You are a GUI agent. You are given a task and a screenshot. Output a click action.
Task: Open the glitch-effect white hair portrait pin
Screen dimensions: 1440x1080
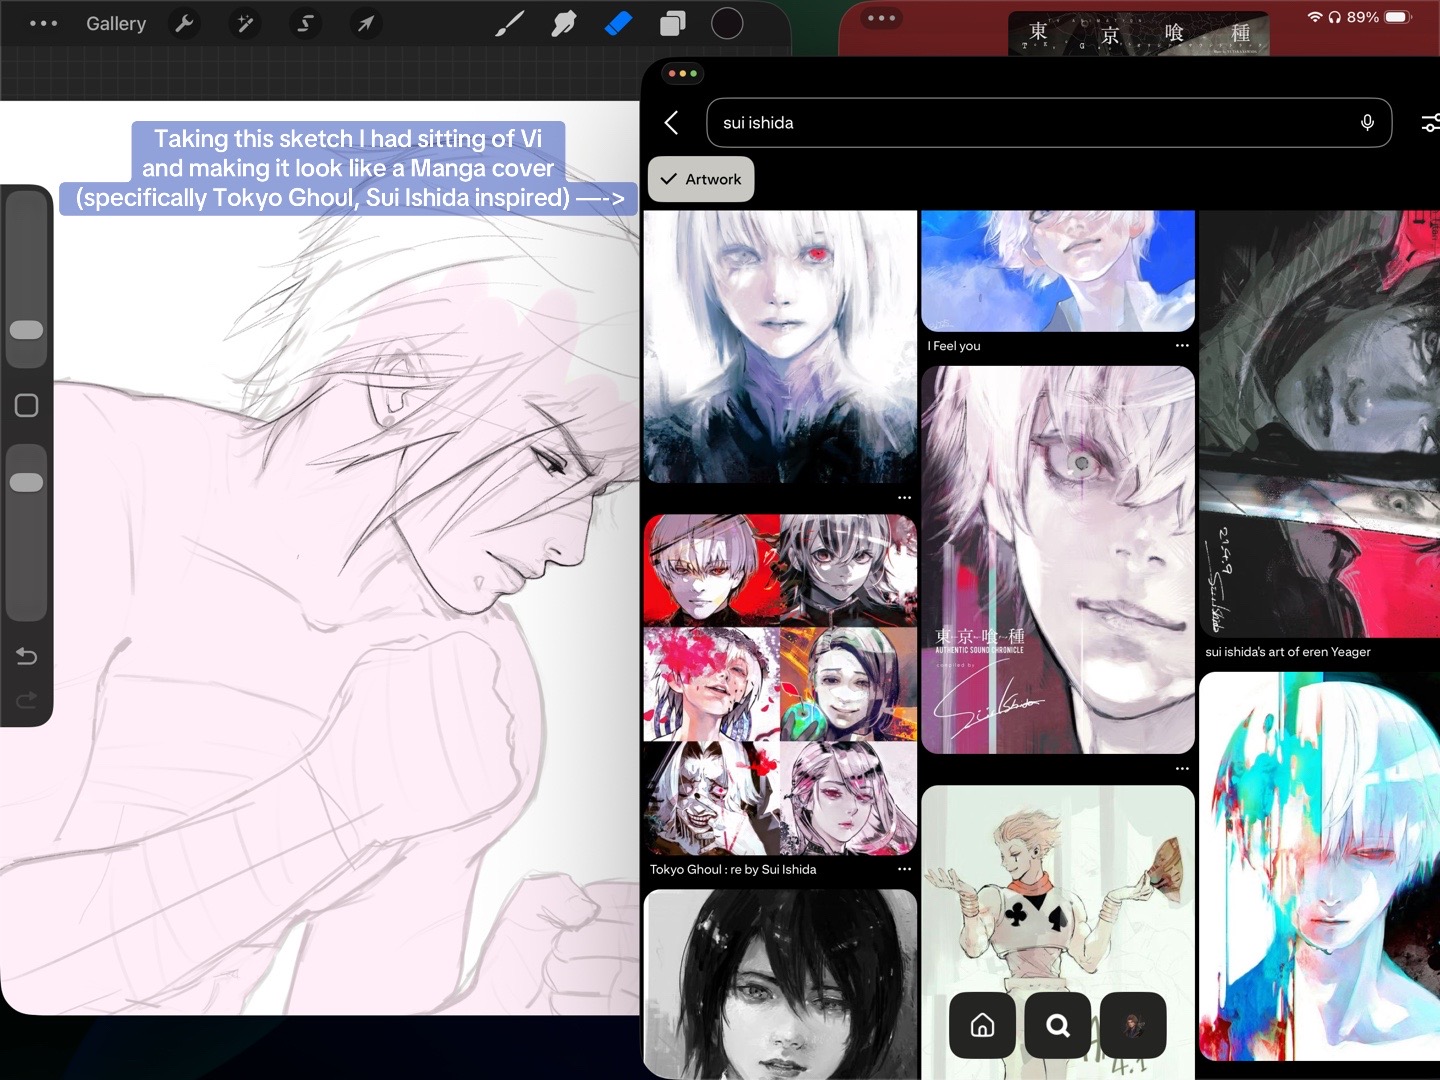tap(1319, 866)
